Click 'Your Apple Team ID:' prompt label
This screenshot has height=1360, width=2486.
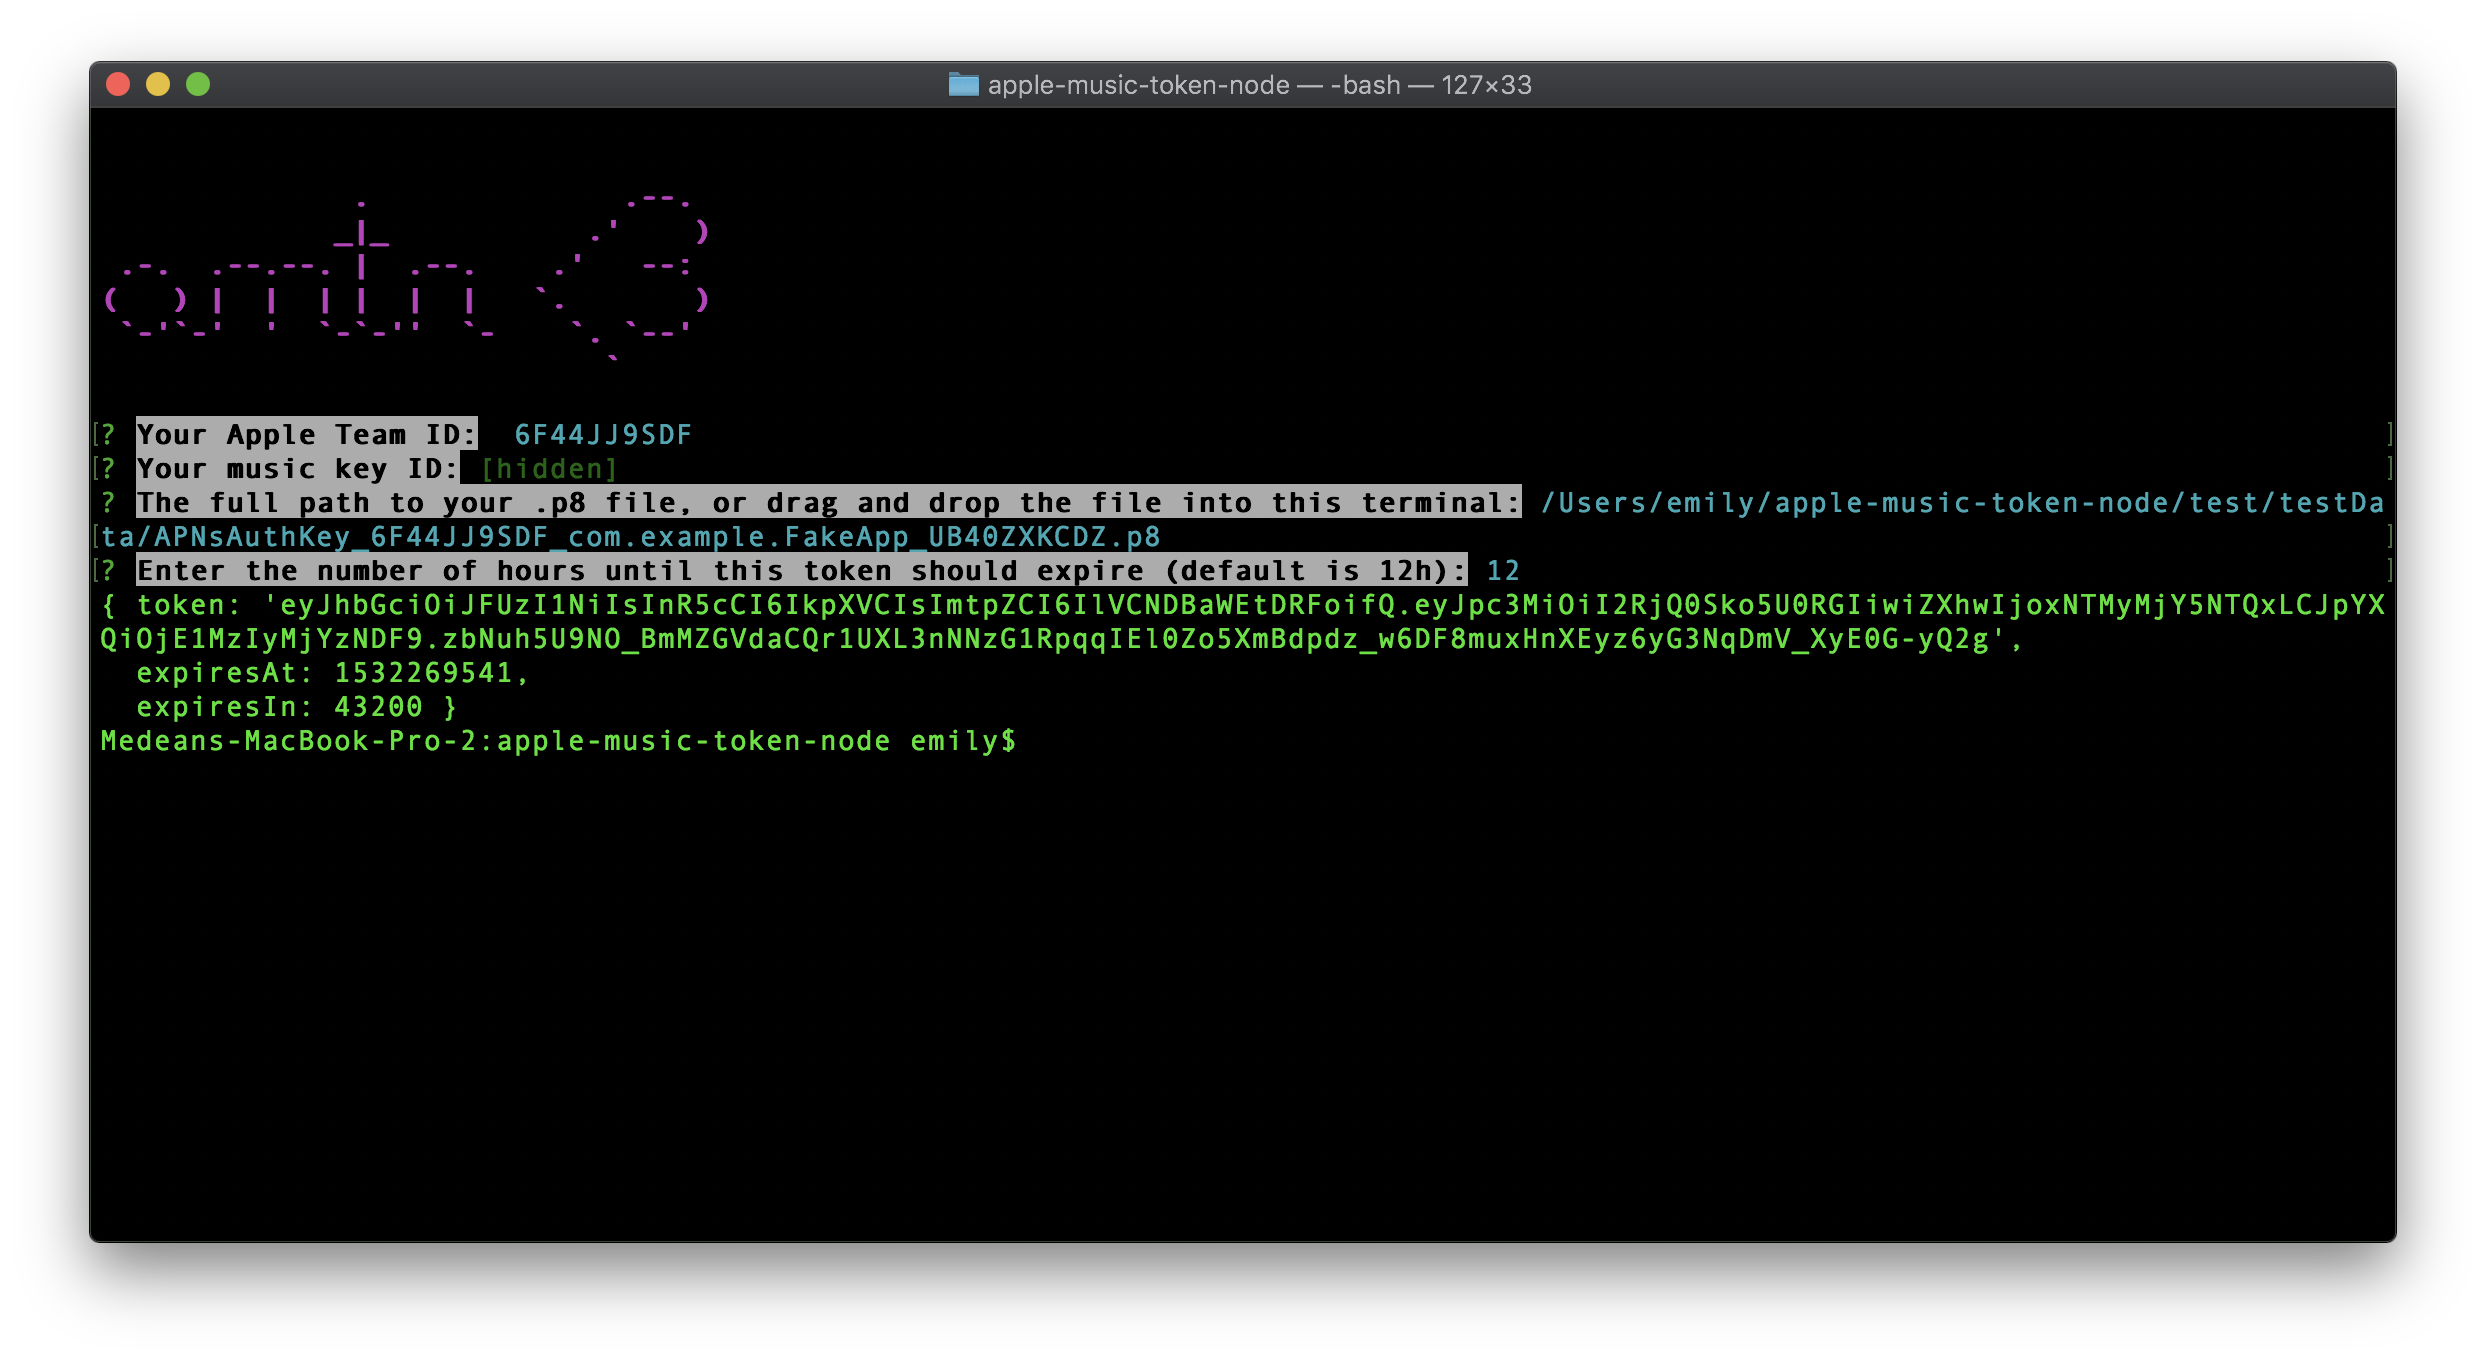point(306,435)
